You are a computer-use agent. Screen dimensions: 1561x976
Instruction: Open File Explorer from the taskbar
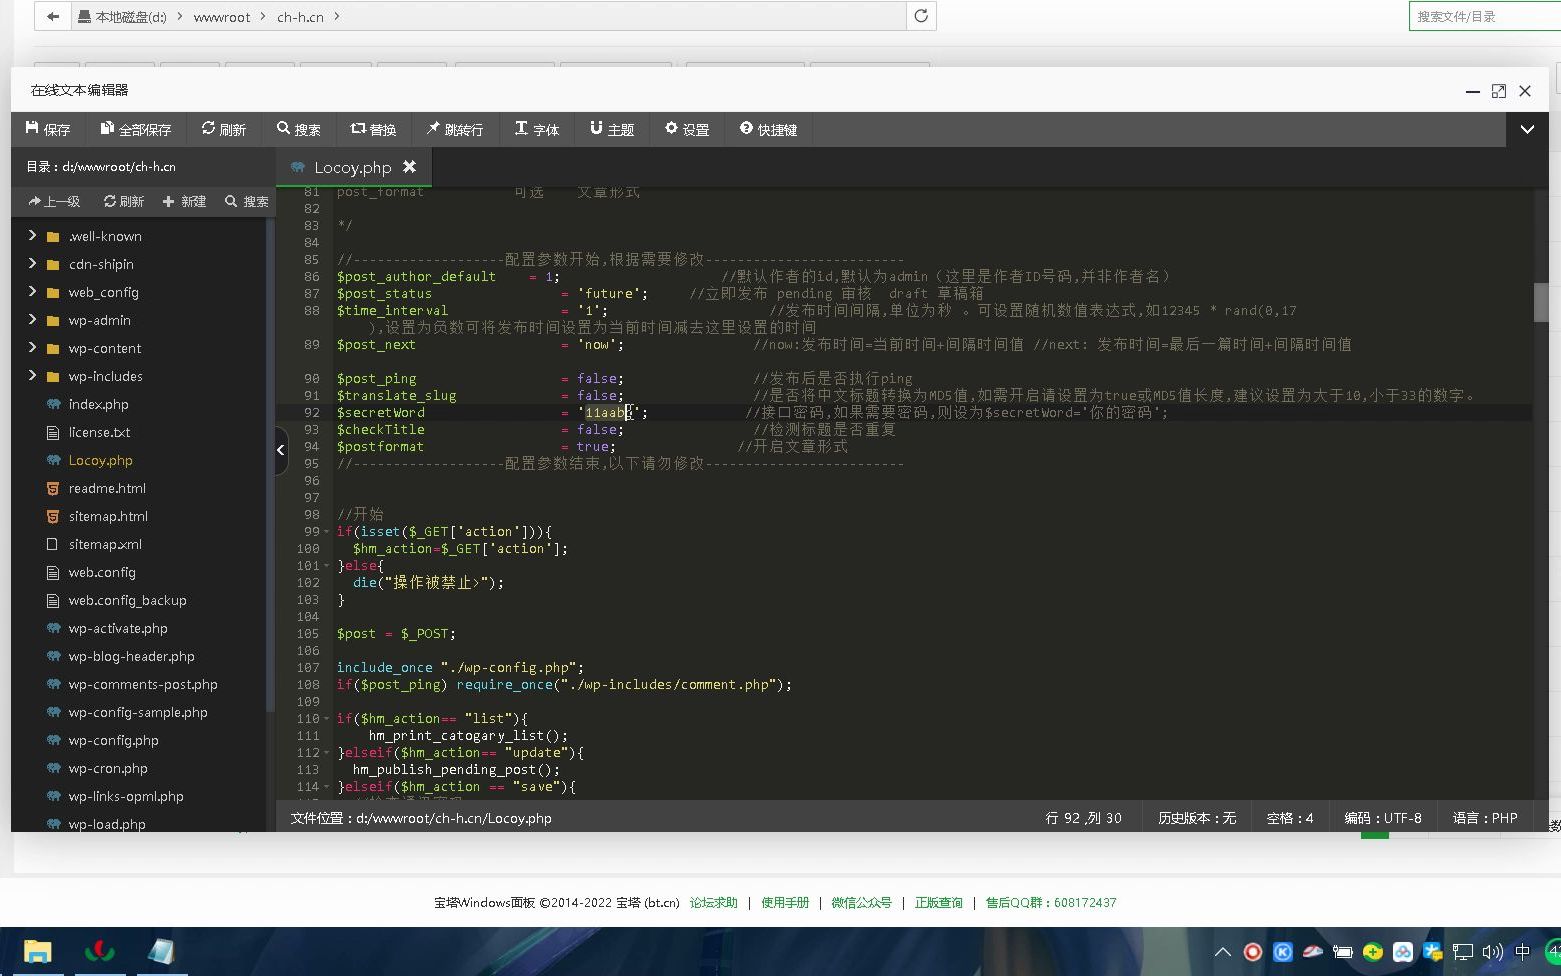coord(37,951)
